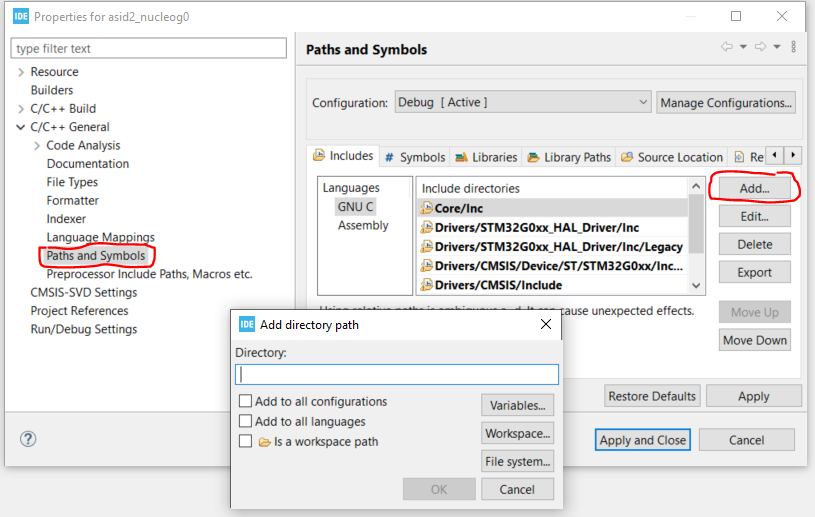The width and height of the screenshot is (815, 517).
Task: Select File Types in the tree
Action: [x=72, y=182]
